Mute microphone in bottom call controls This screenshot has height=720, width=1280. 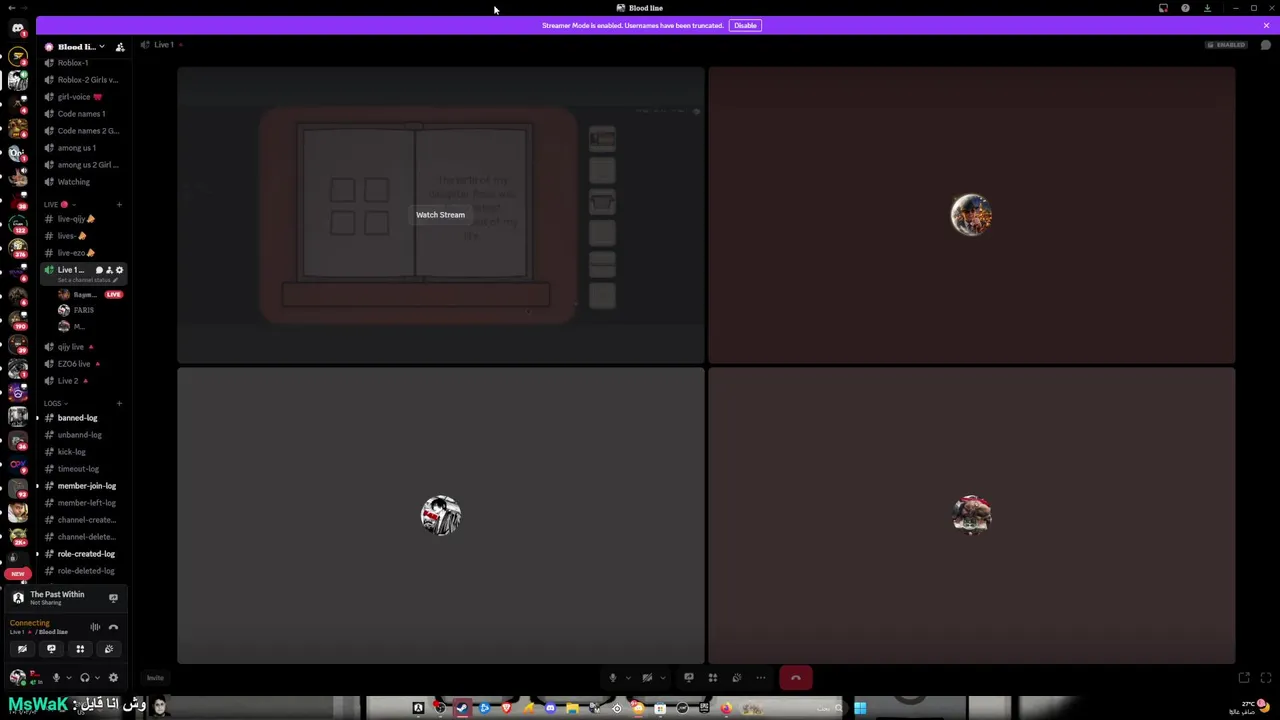click(613, 678)
